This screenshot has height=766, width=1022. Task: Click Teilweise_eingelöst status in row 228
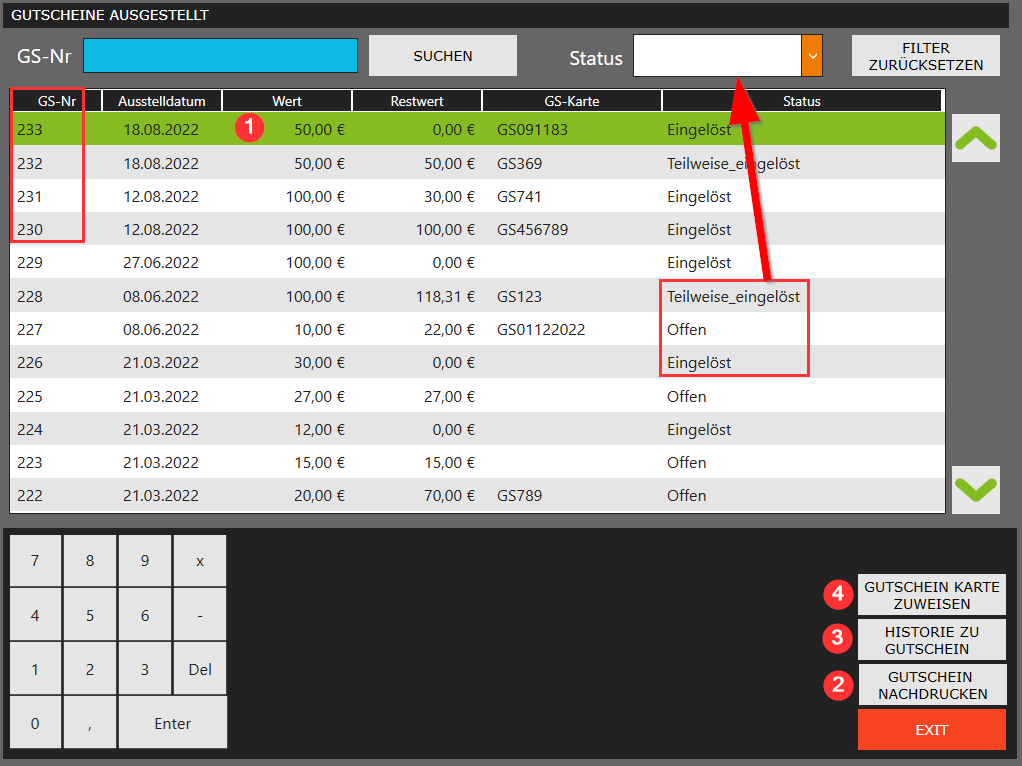coord(733,297)
